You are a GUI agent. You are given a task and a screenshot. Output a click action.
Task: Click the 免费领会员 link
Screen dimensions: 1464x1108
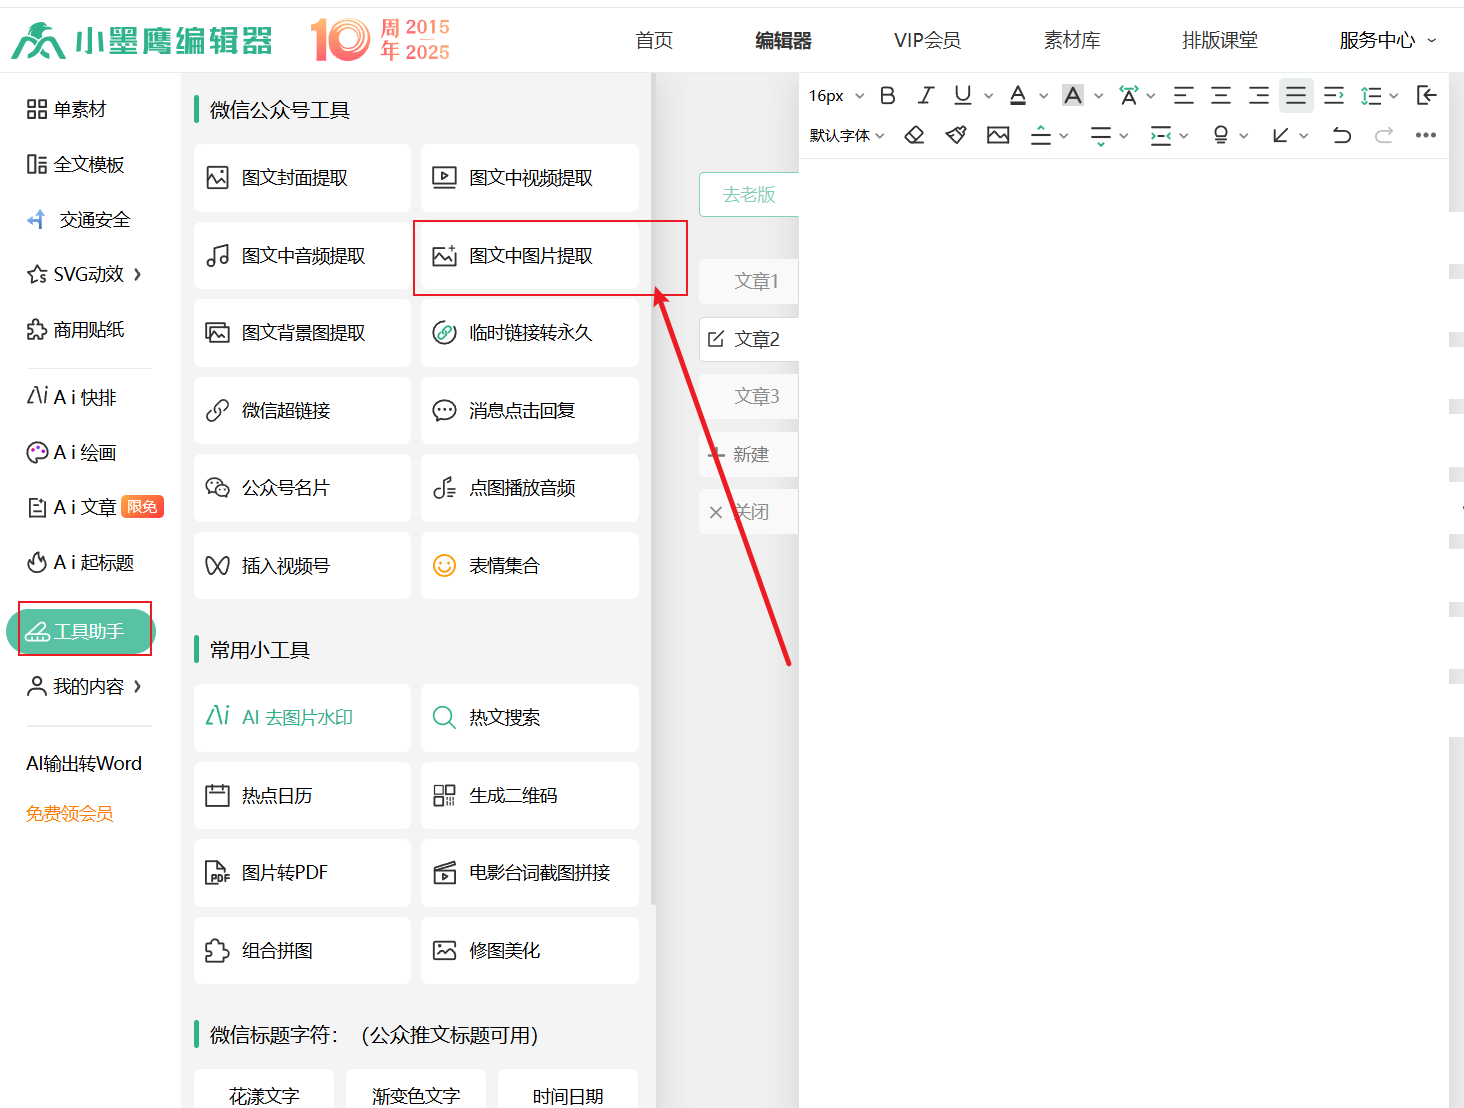pos(70,814)
